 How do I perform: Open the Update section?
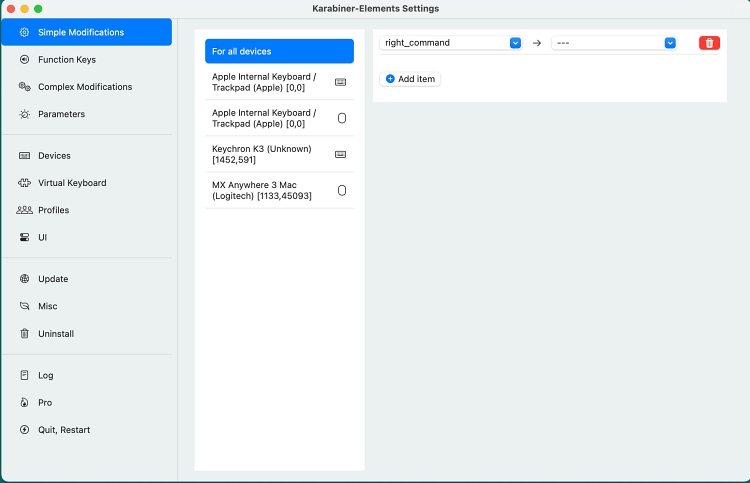pos(87,279)
